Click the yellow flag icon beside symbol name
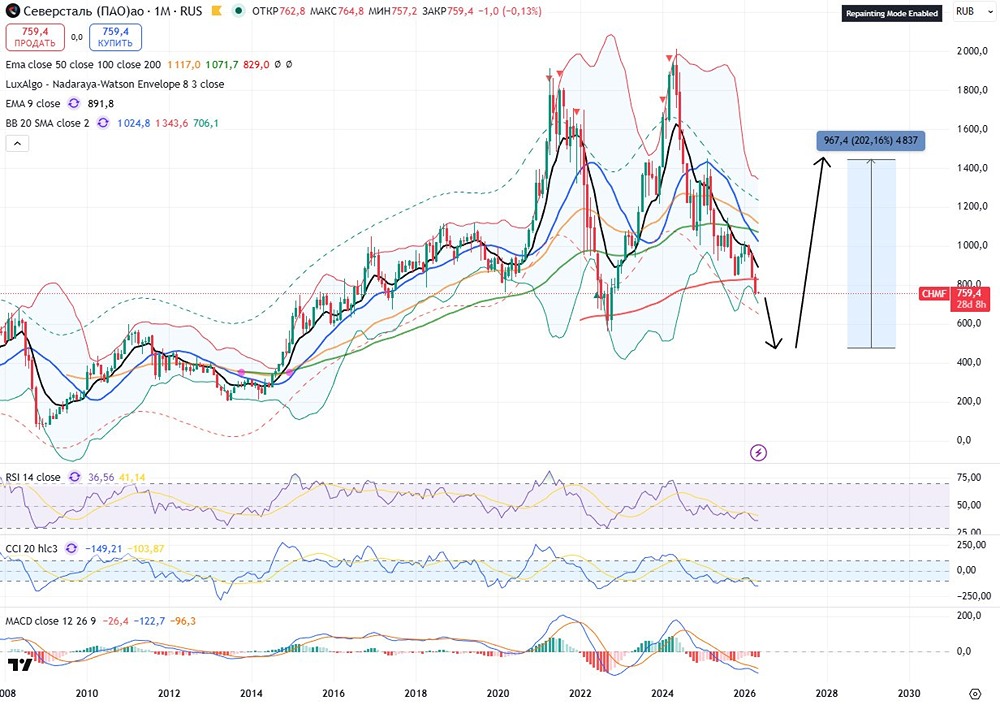The width and height of the screenshot is (1000, 705). click(x=217, y=11)
